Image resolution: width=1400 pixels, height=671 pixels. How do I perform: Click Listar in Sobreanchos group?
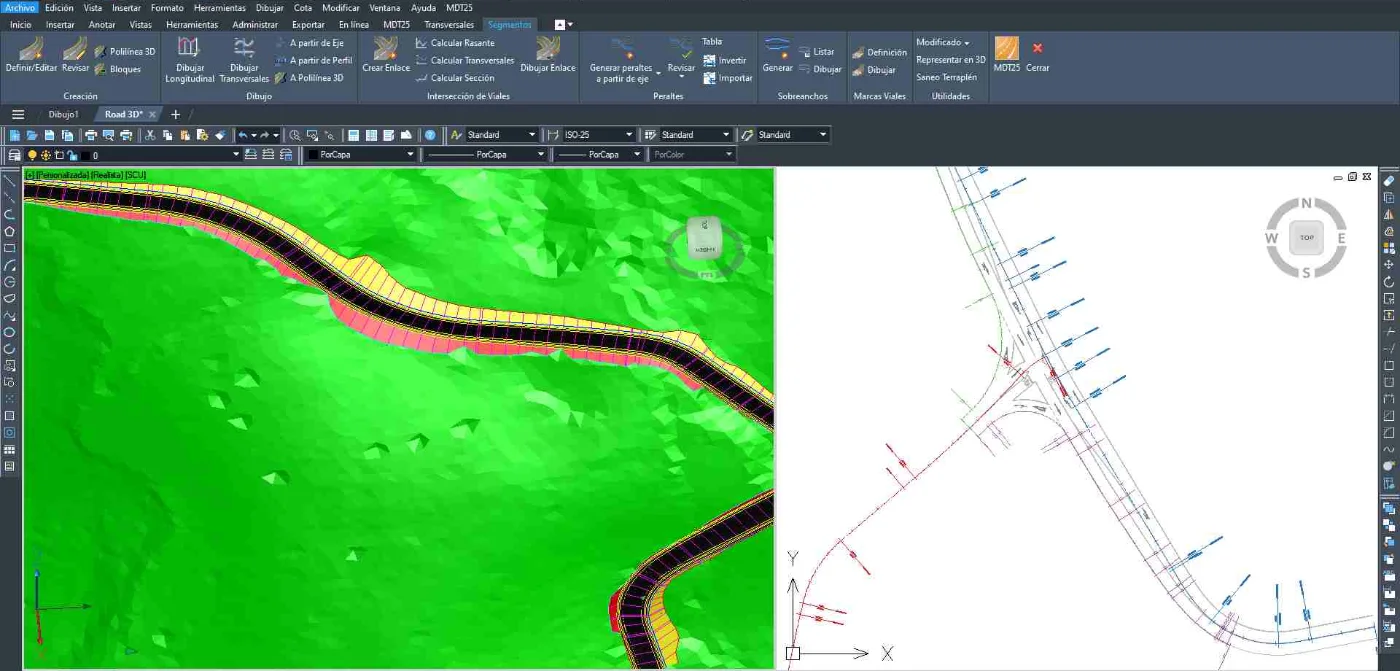[x=816, y=52]
